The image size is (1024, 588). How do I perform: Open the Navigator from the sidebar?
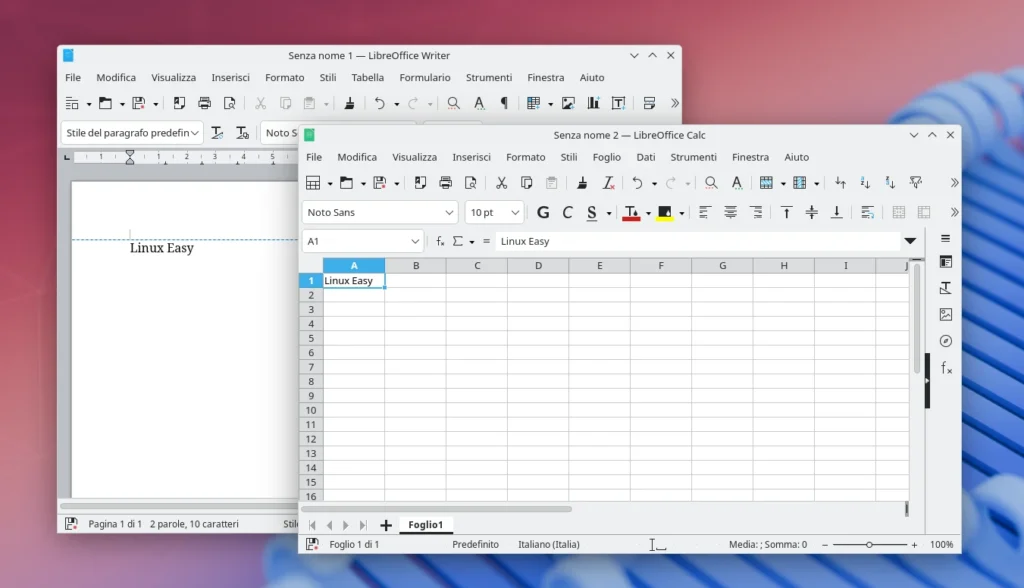pos(945,340)
